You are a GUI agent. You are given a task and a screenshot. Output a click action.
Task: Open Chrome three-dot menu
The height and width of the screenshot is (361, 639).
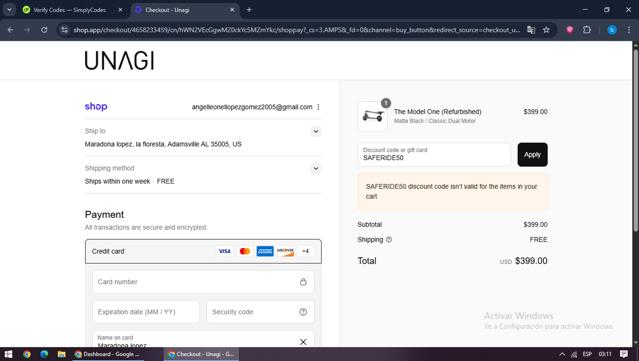629,30
